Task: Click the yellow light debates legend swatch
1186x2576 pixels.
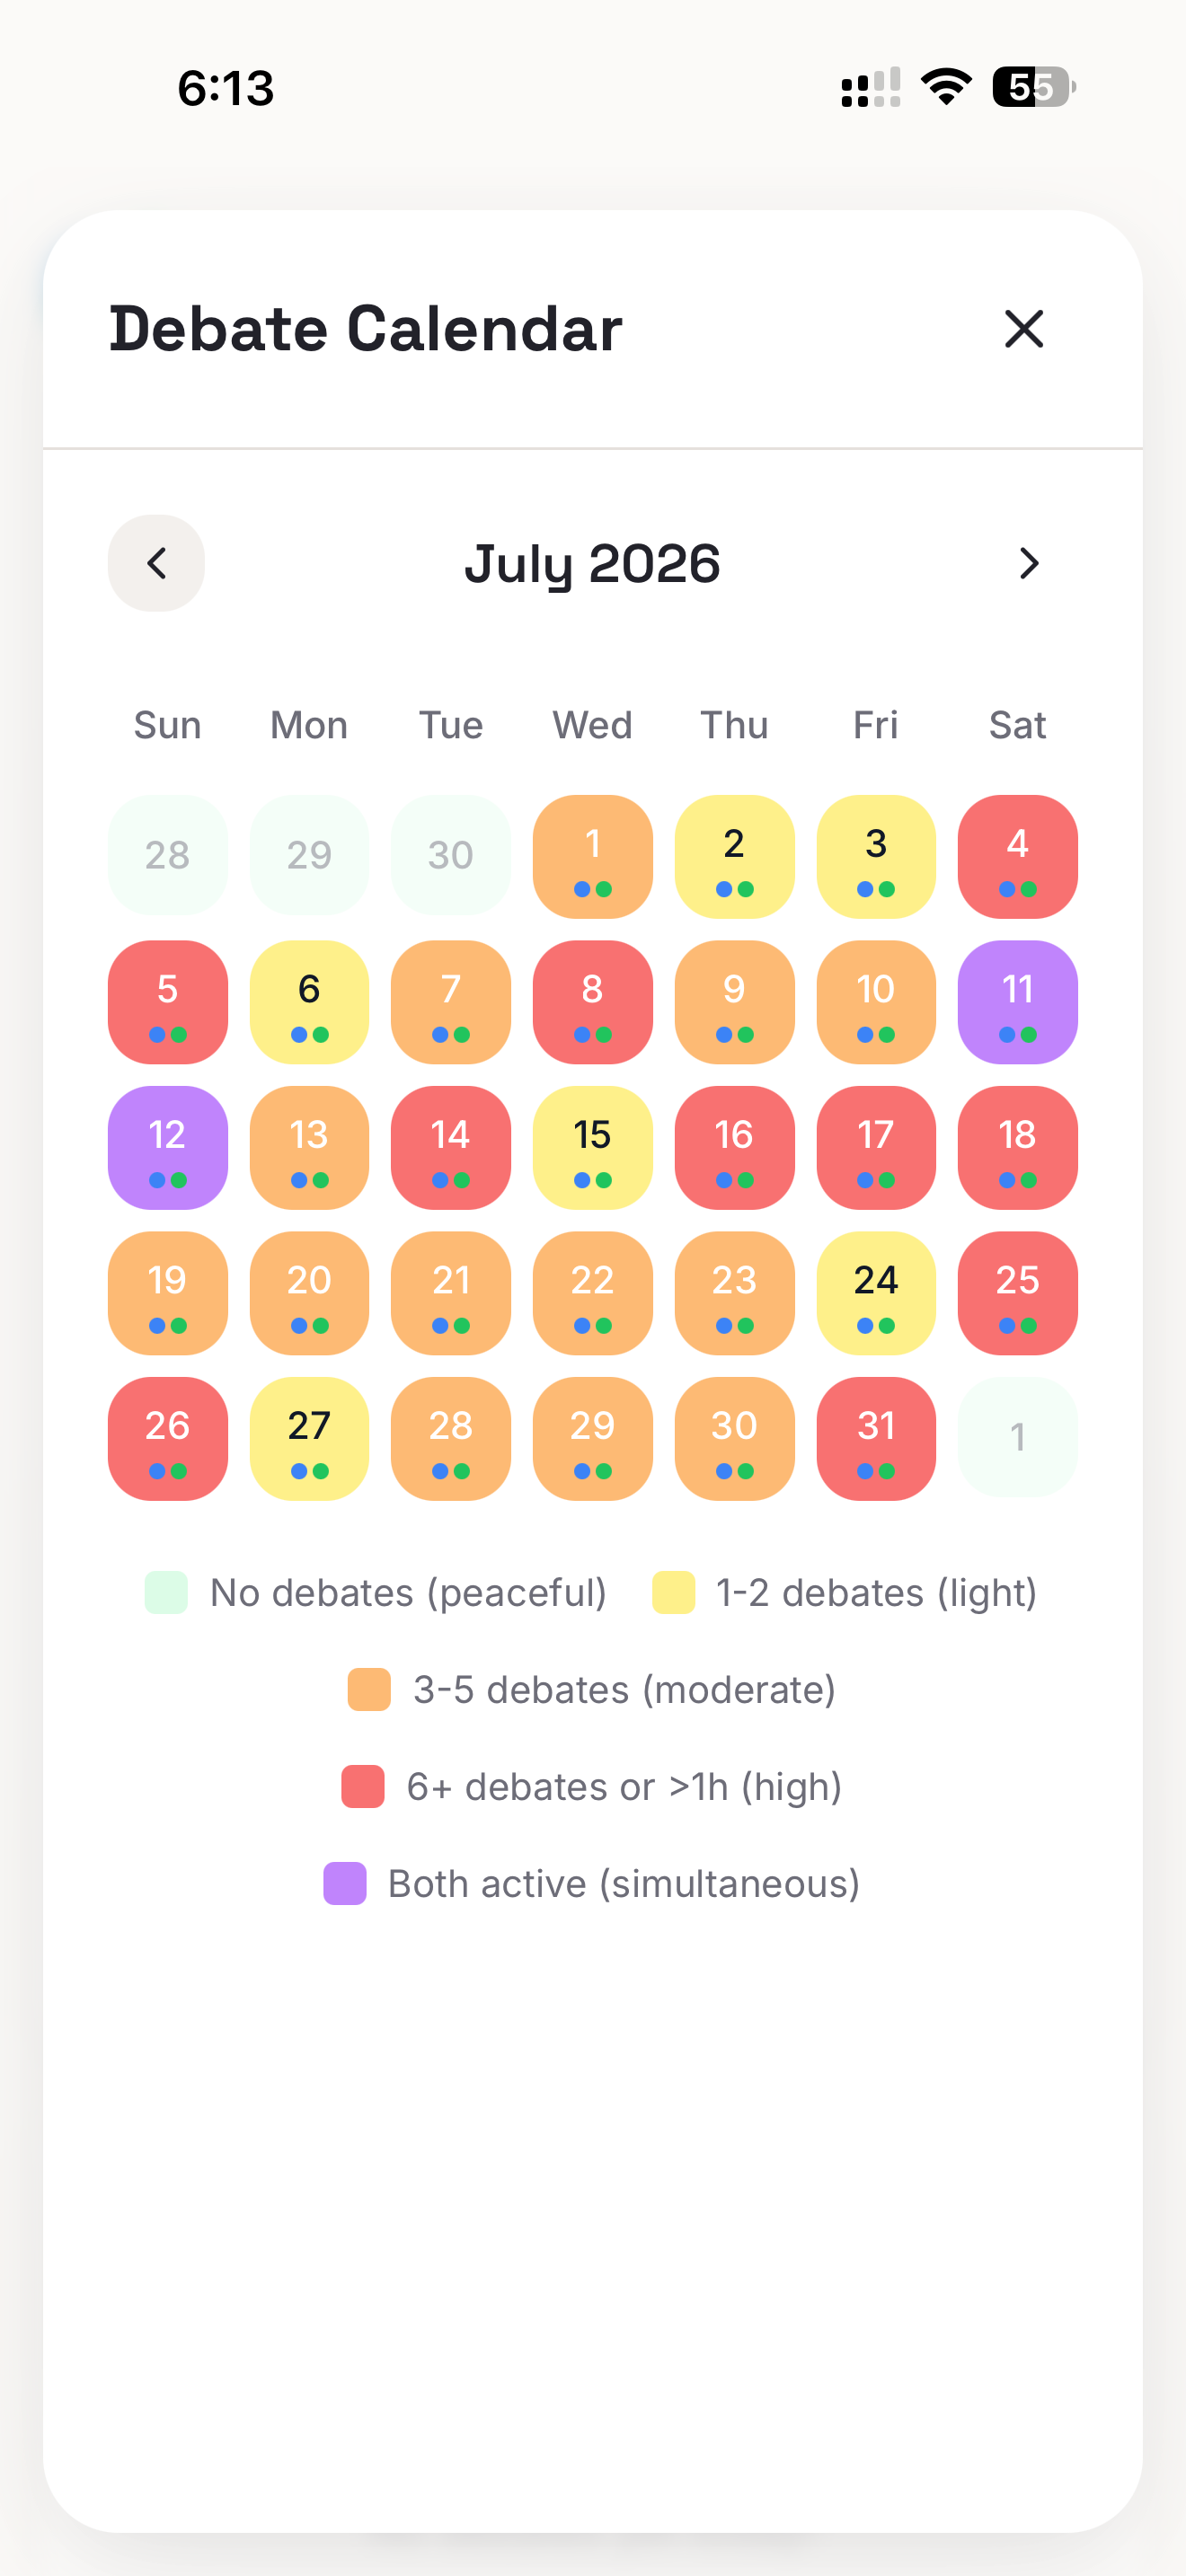Action: point(673,1593)
